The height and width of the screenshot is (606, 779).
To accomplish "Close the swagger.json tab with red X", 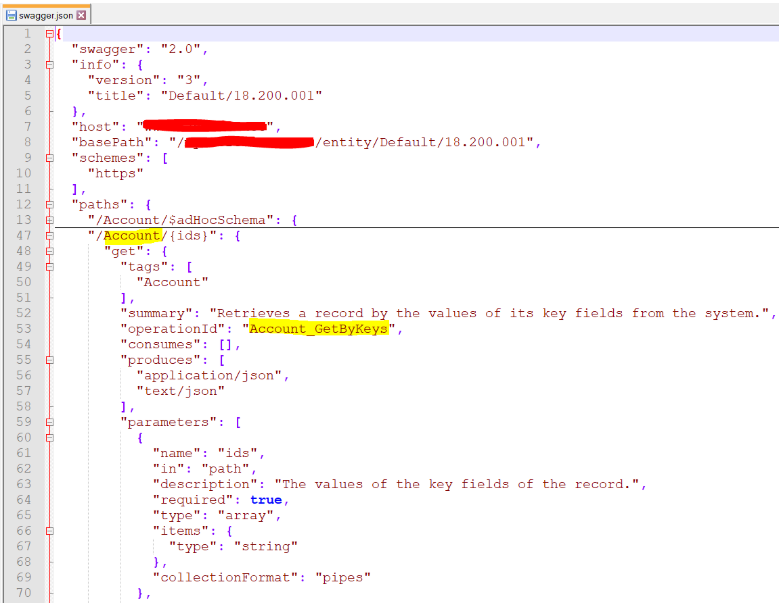I will point(81,15).
